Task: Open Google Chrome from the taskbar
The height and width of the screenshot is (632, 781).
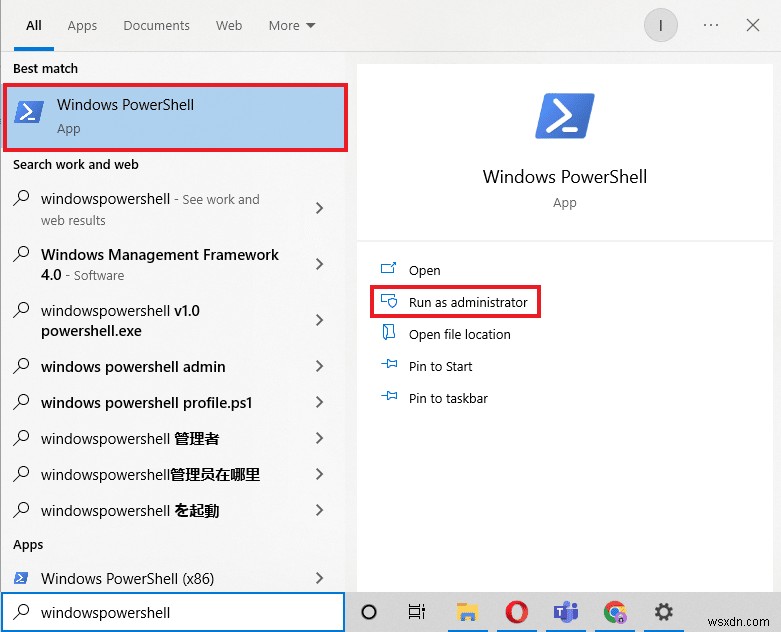Action: coord(615,612)
